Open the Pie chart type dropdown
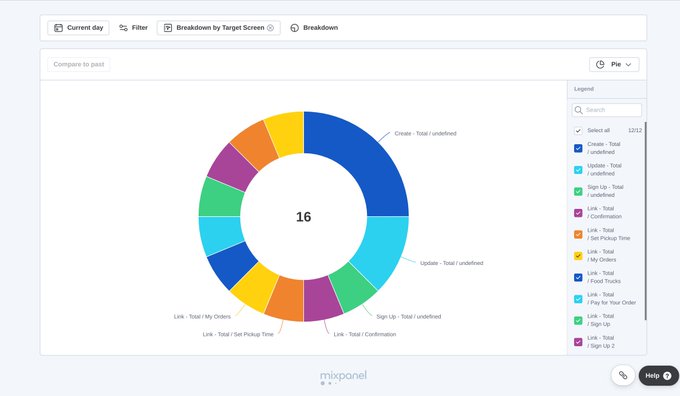The image size is (680, 396). tap(614, 64)
